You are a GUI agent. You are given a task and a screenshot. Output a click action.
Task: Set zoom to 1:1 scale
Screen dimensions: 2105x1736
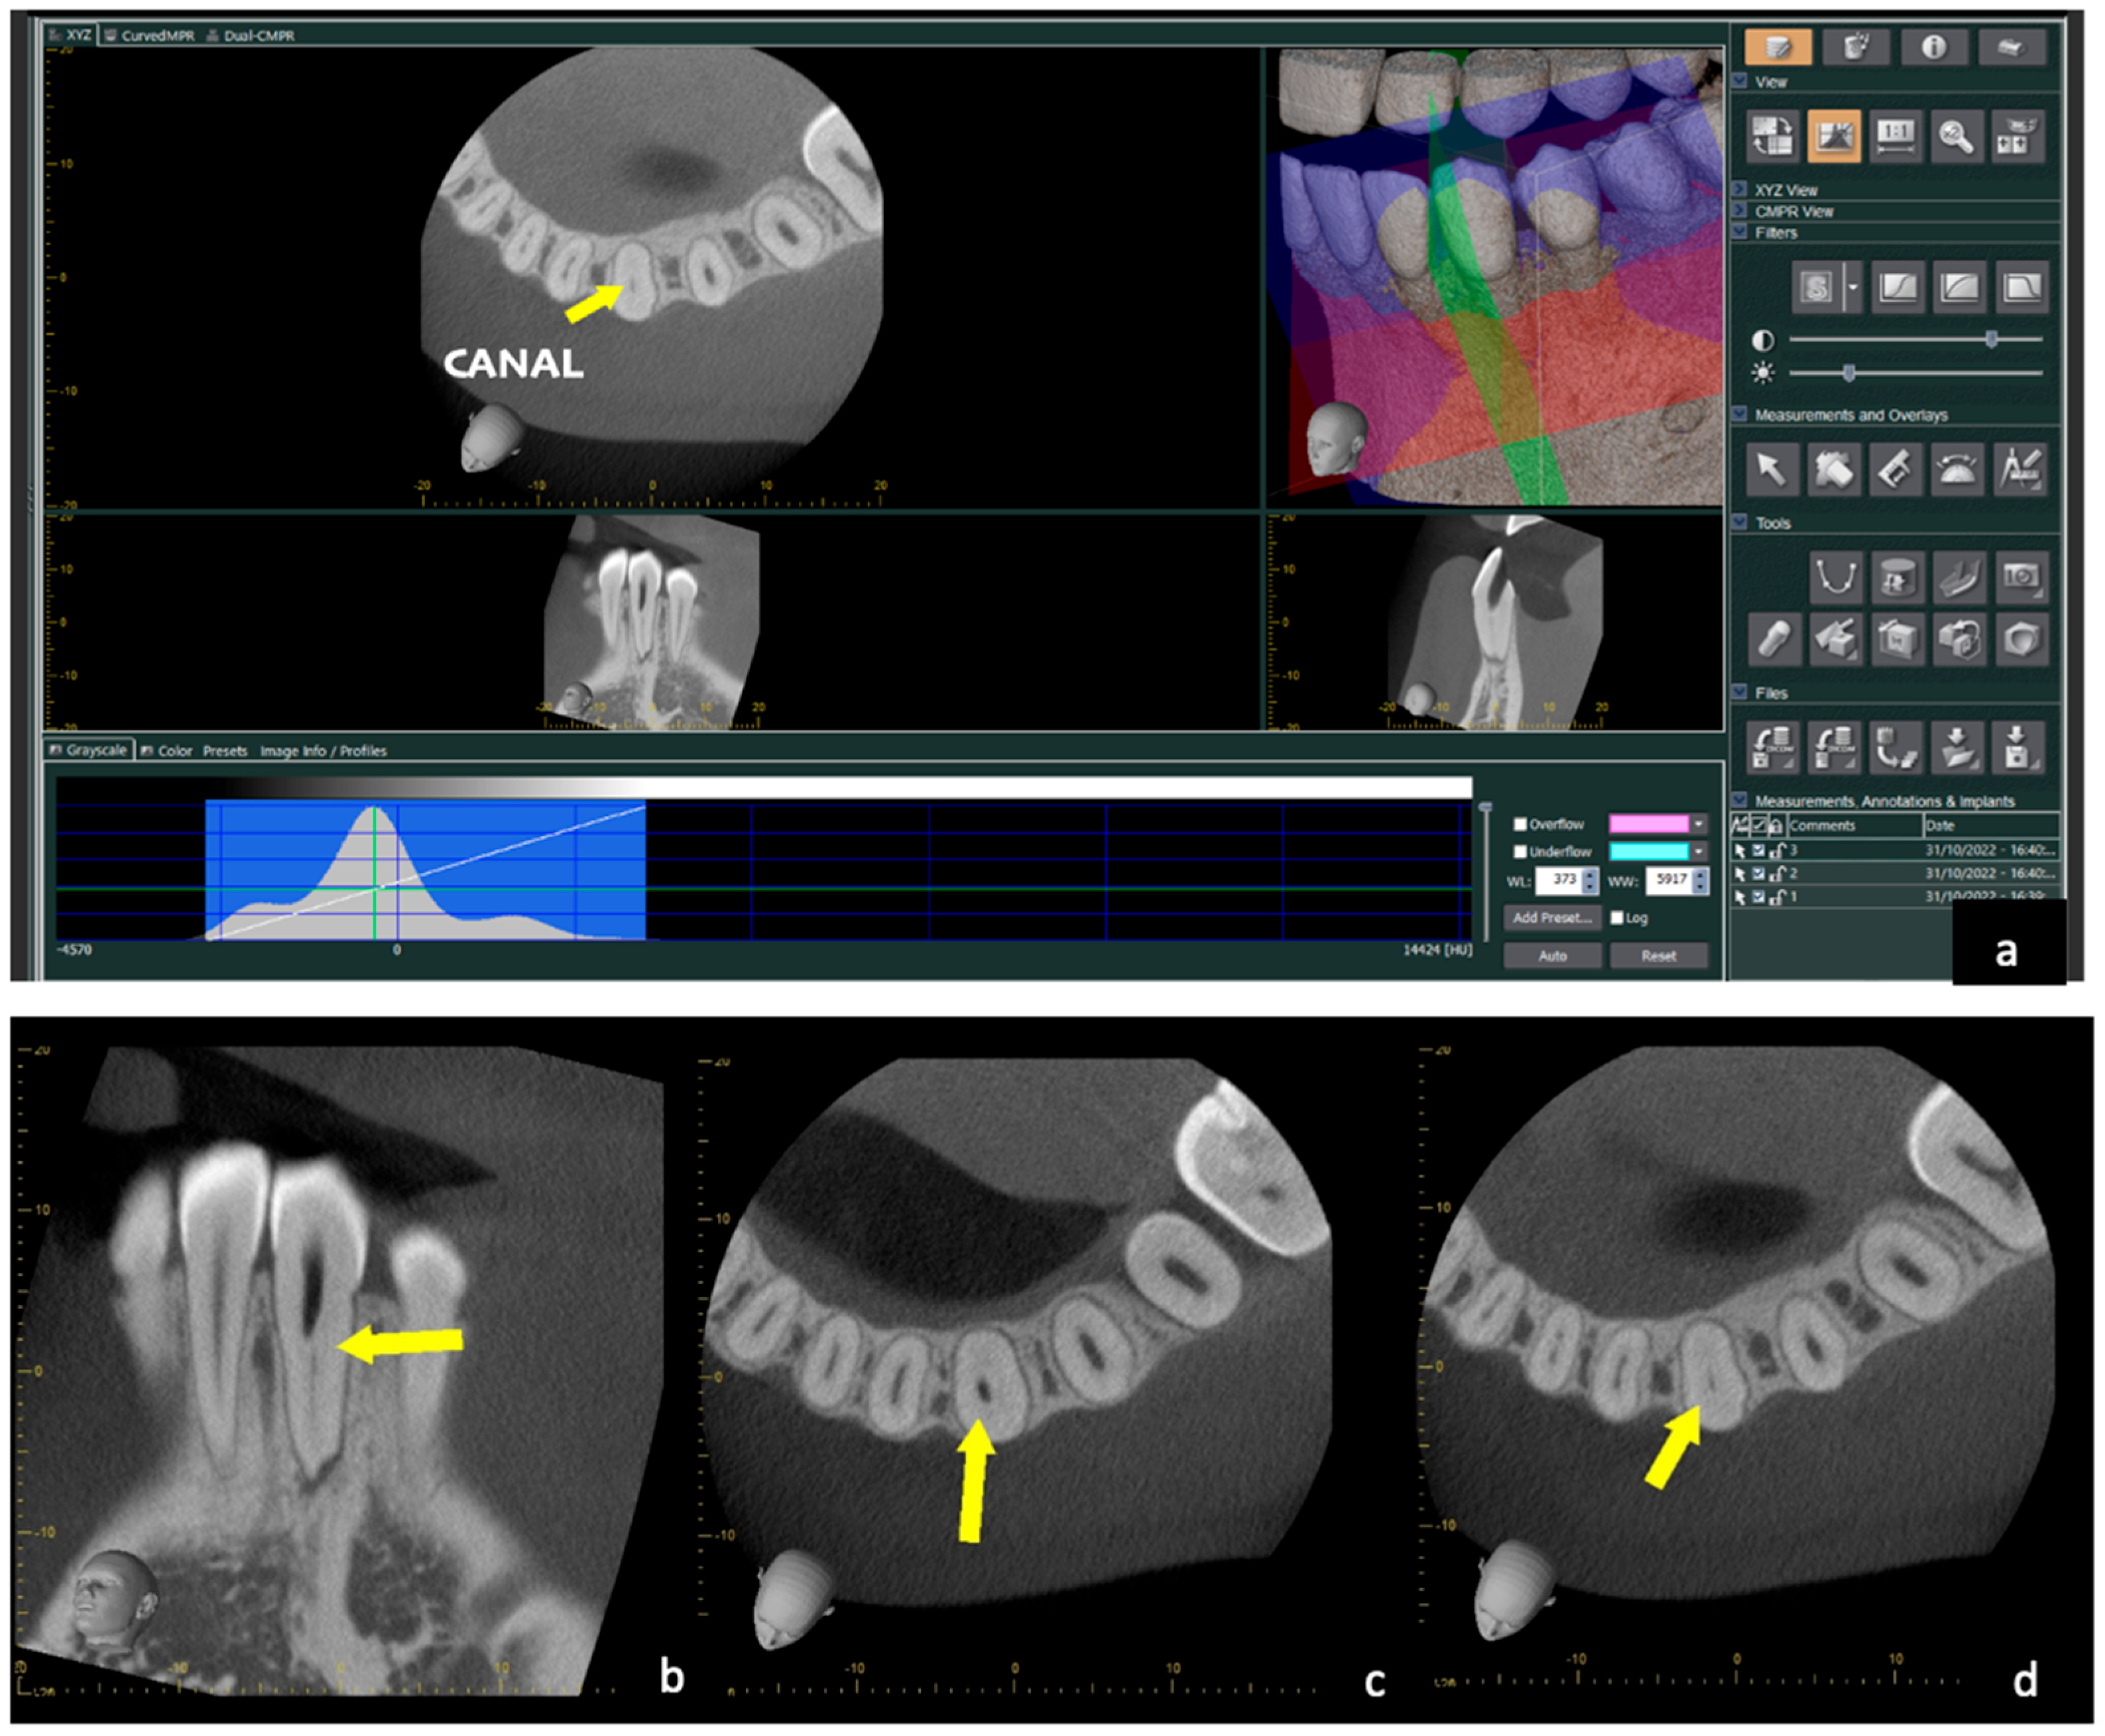coord(1895,136)
